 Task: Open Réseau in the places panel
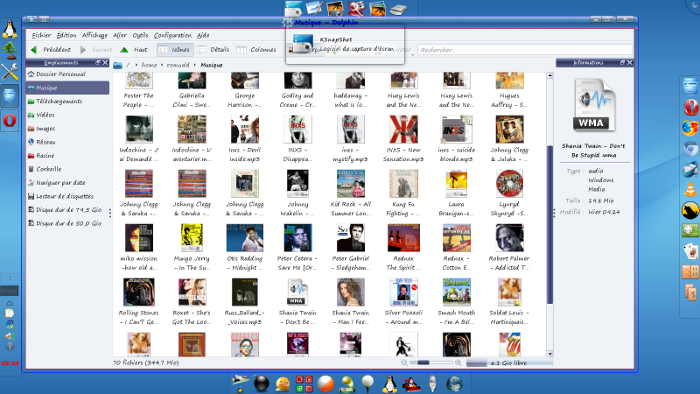pyautogui.click(x=67, y=142)
